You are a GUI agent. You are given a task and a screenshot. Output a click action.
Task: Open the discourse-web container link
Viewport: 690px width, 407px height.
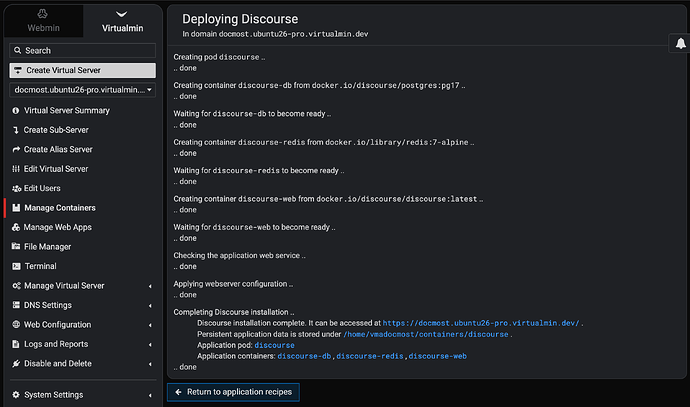pyautogui.click(x=438, y=356)
